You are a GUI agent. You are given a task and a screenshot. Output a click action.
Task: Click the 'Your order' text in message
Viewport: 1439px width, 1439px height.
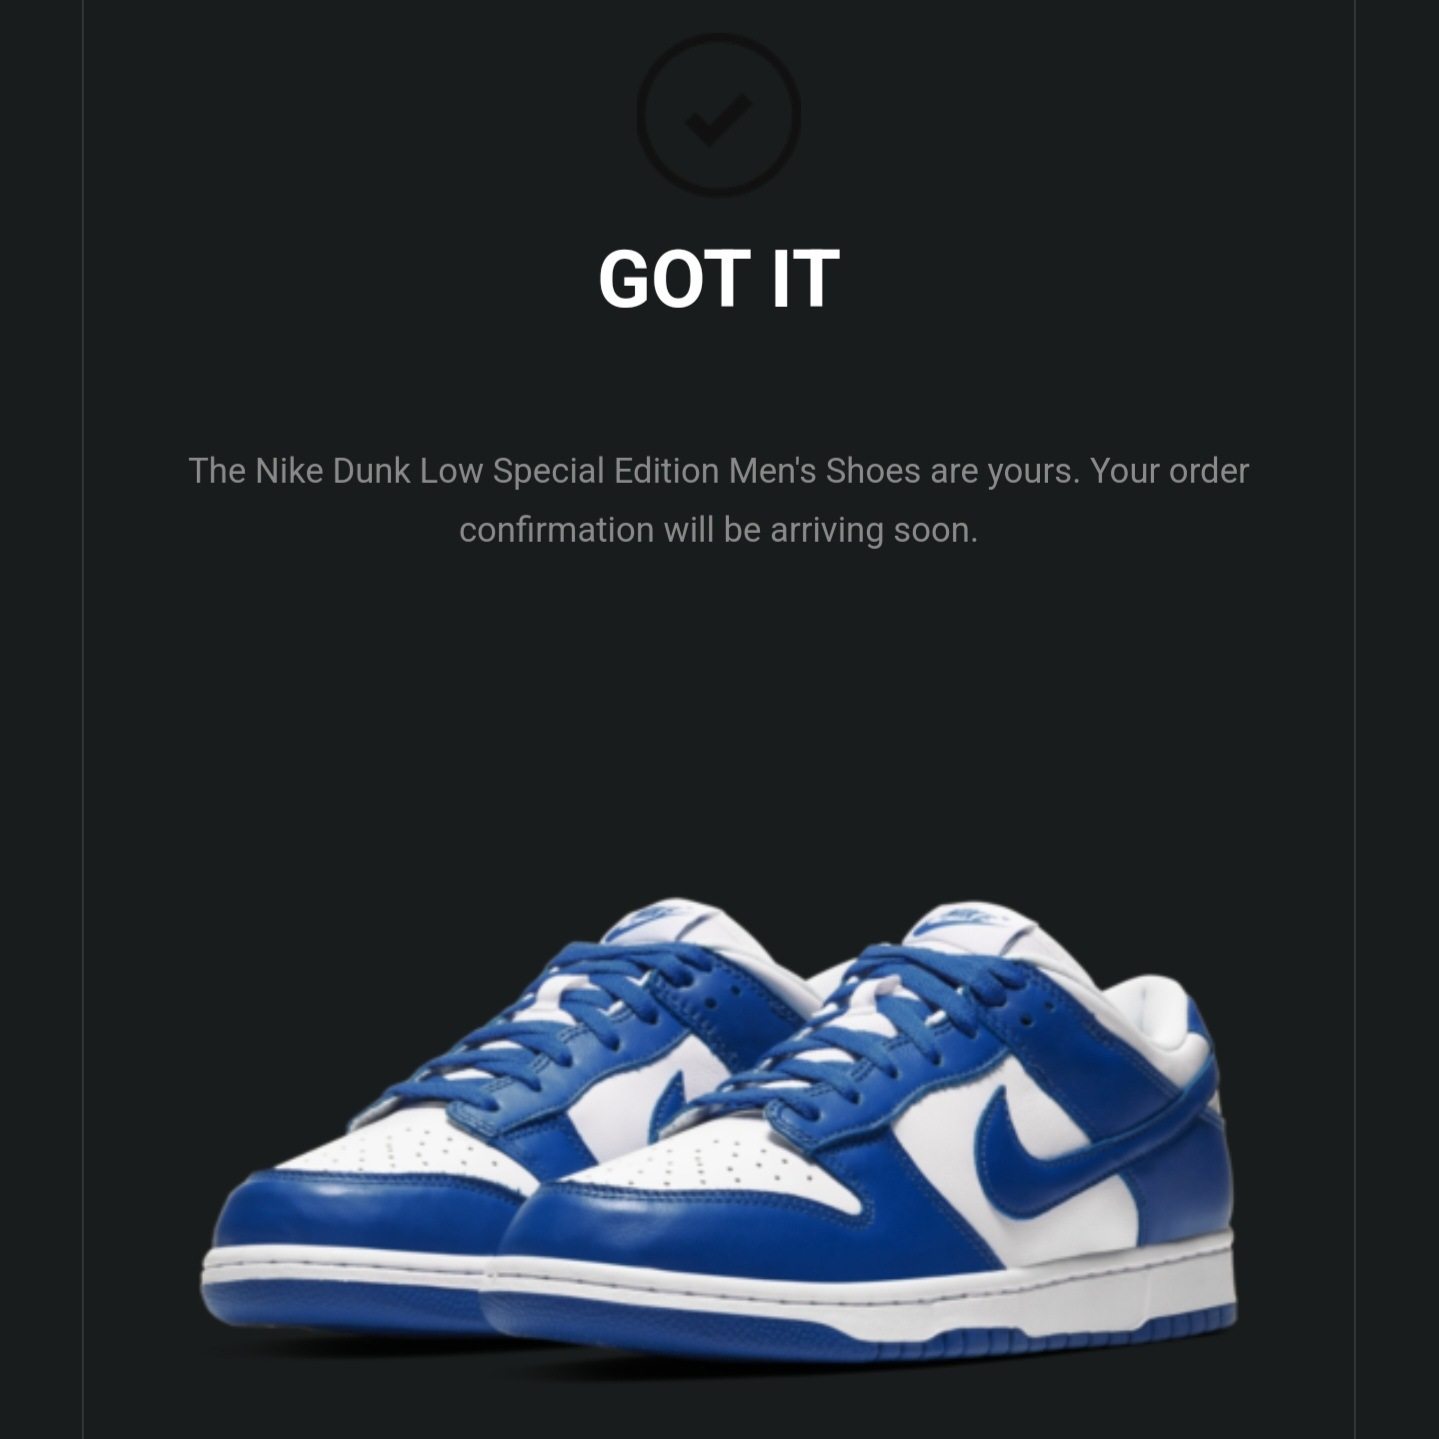click(1169, 470)
